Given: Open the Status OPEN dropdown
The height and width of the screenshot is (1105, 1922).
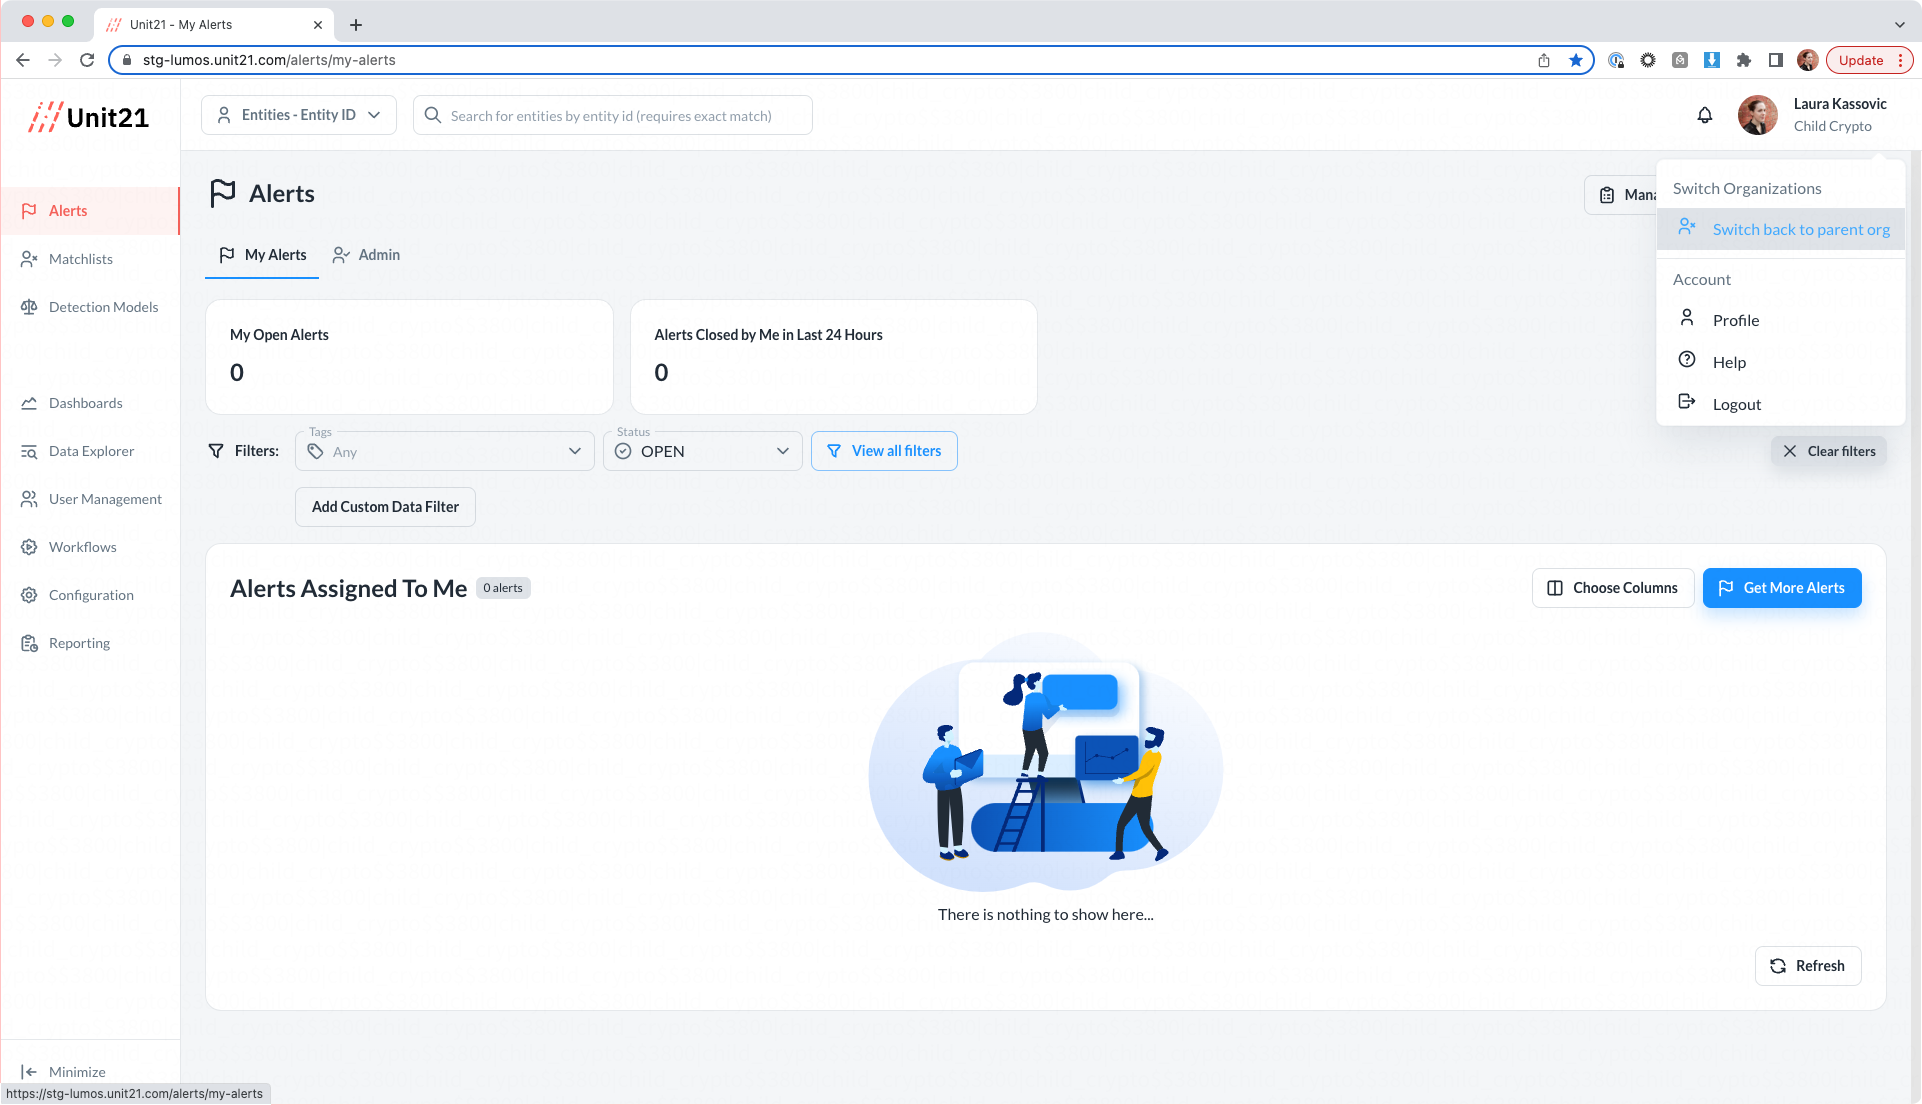Looking at the screenshot, I should pyautogui.click(x=703, y=451).
